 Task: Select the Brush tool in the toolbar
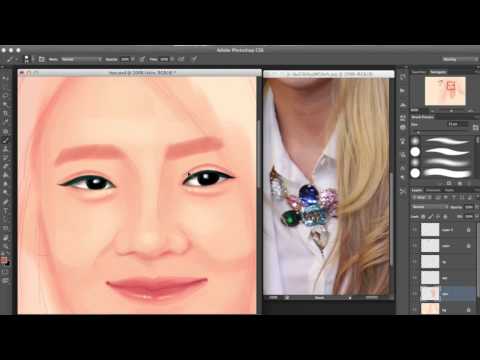click(5, 140)
